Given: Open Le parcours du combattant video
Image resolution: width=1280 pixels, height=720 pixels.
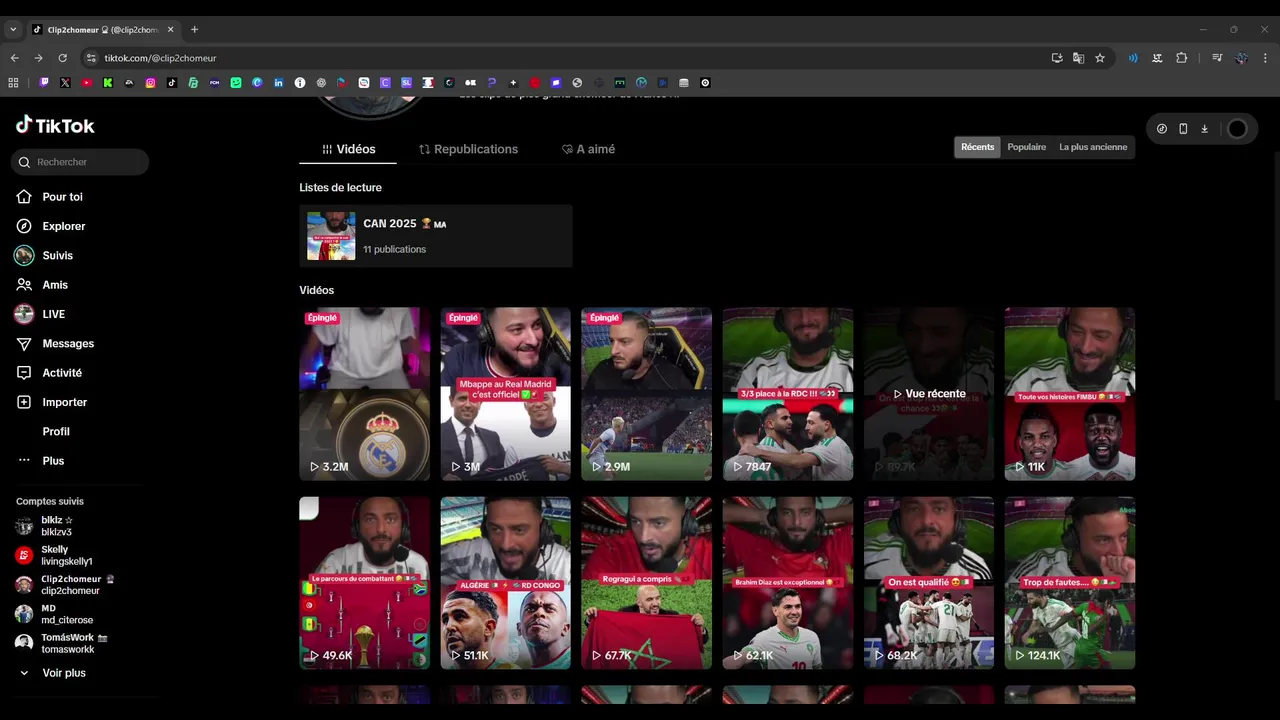Looking at the screenshot, I should [364, 583].
